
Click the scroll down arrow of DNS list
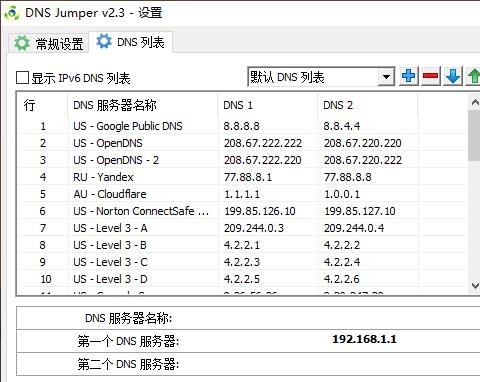pyautogui.click(x=475, y=286)
